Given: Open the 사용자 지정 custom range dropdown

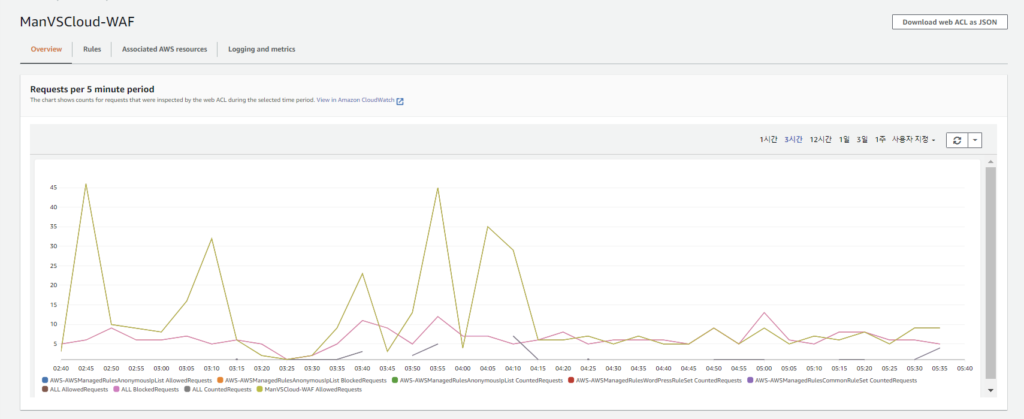Looking at the screenshot, I should click(913, 140).
